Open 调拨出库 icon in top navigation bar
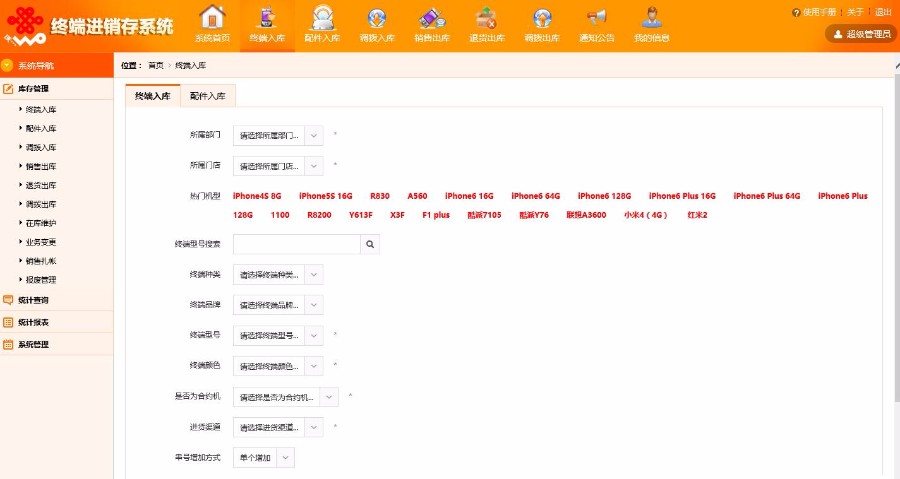Screen dimensions: 900x479 (x=542, y=17)
